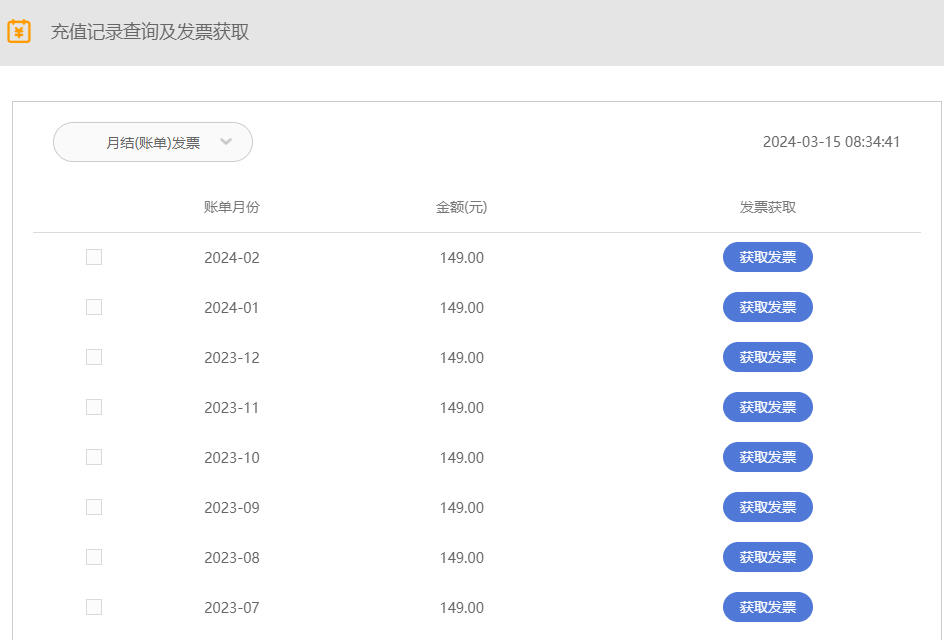944x640 pixels.
Task: Get the invoice (获取发票) for 2023-07
Action: tap(768, 607)
